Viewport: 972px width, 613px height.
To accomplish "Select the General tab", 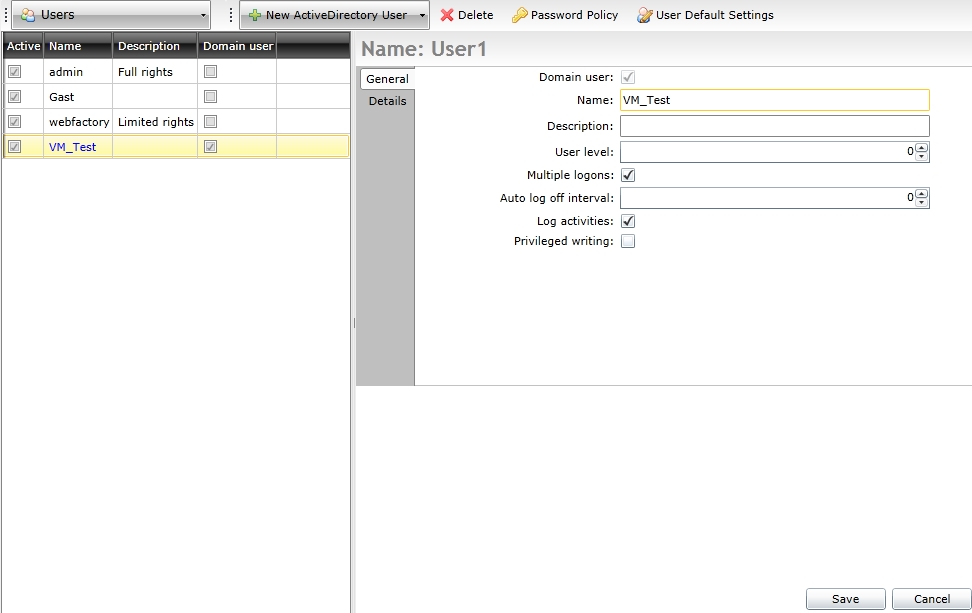I will click(x=387, y=79).
